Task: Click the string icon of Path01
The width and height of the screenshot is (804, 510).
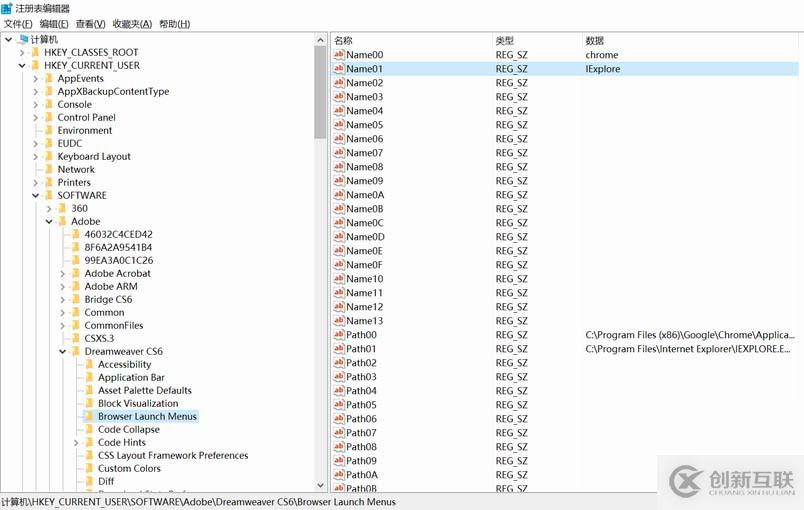Action: (339, 349)
